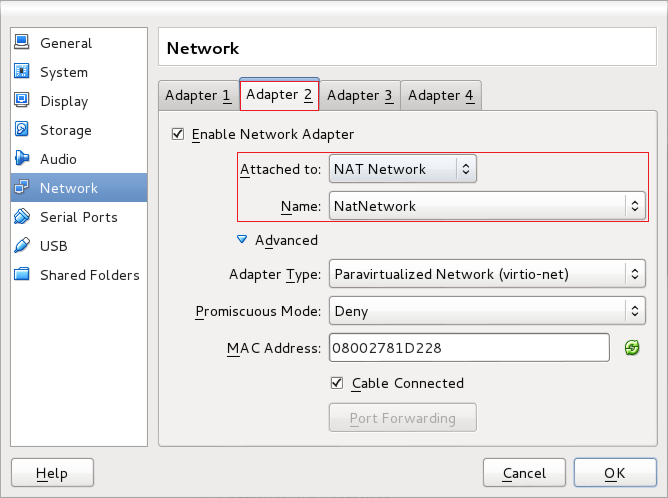This screenshot has height=498, width=668.
Task: Open the Name dropdown showing NatNetwork
Action: 487,206
